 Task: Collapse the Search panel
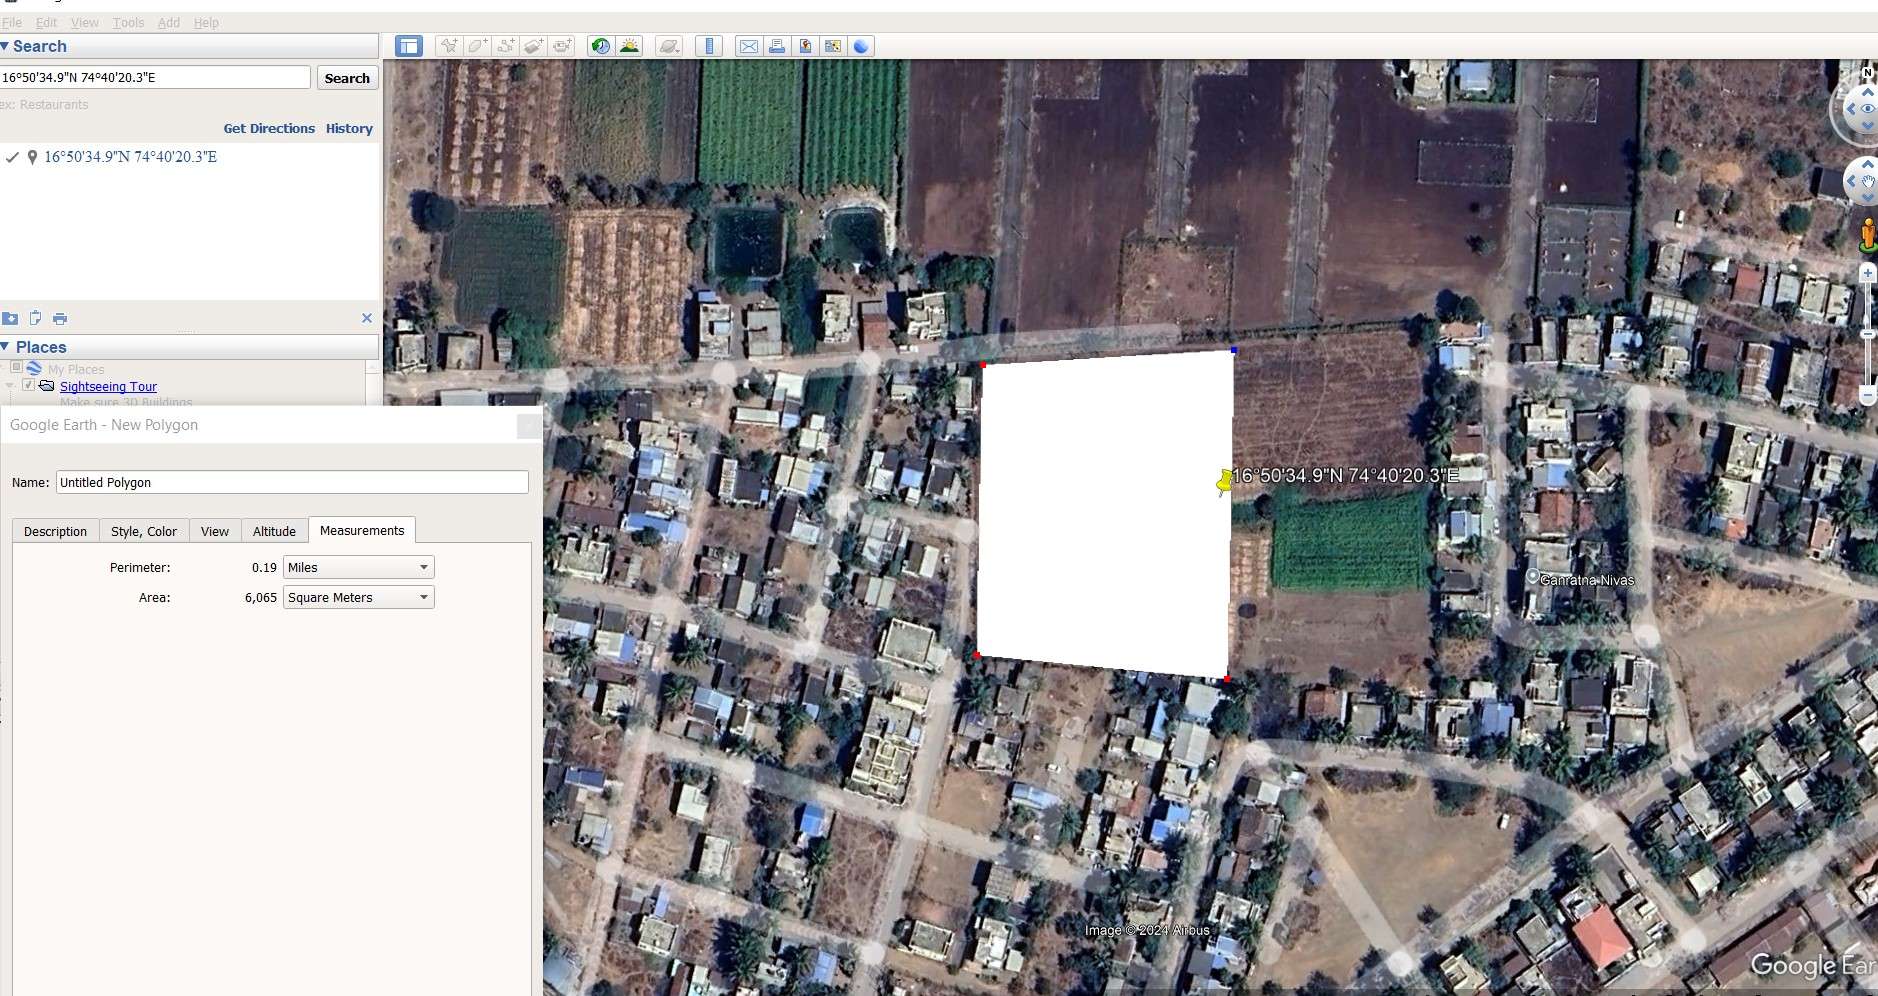pos(5,46)
